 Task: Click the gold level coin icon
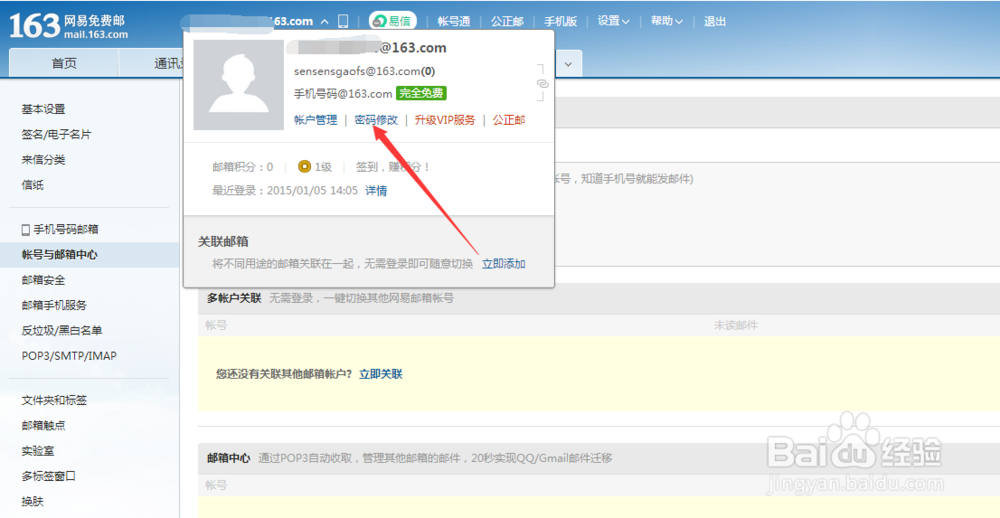[304, 167]
